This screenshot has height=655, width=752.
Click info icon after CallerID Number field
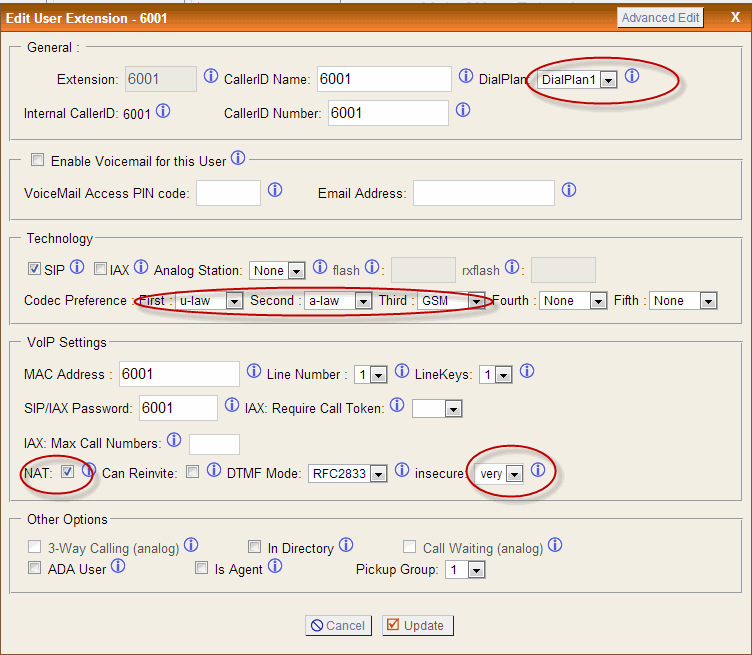pos(463,110)
